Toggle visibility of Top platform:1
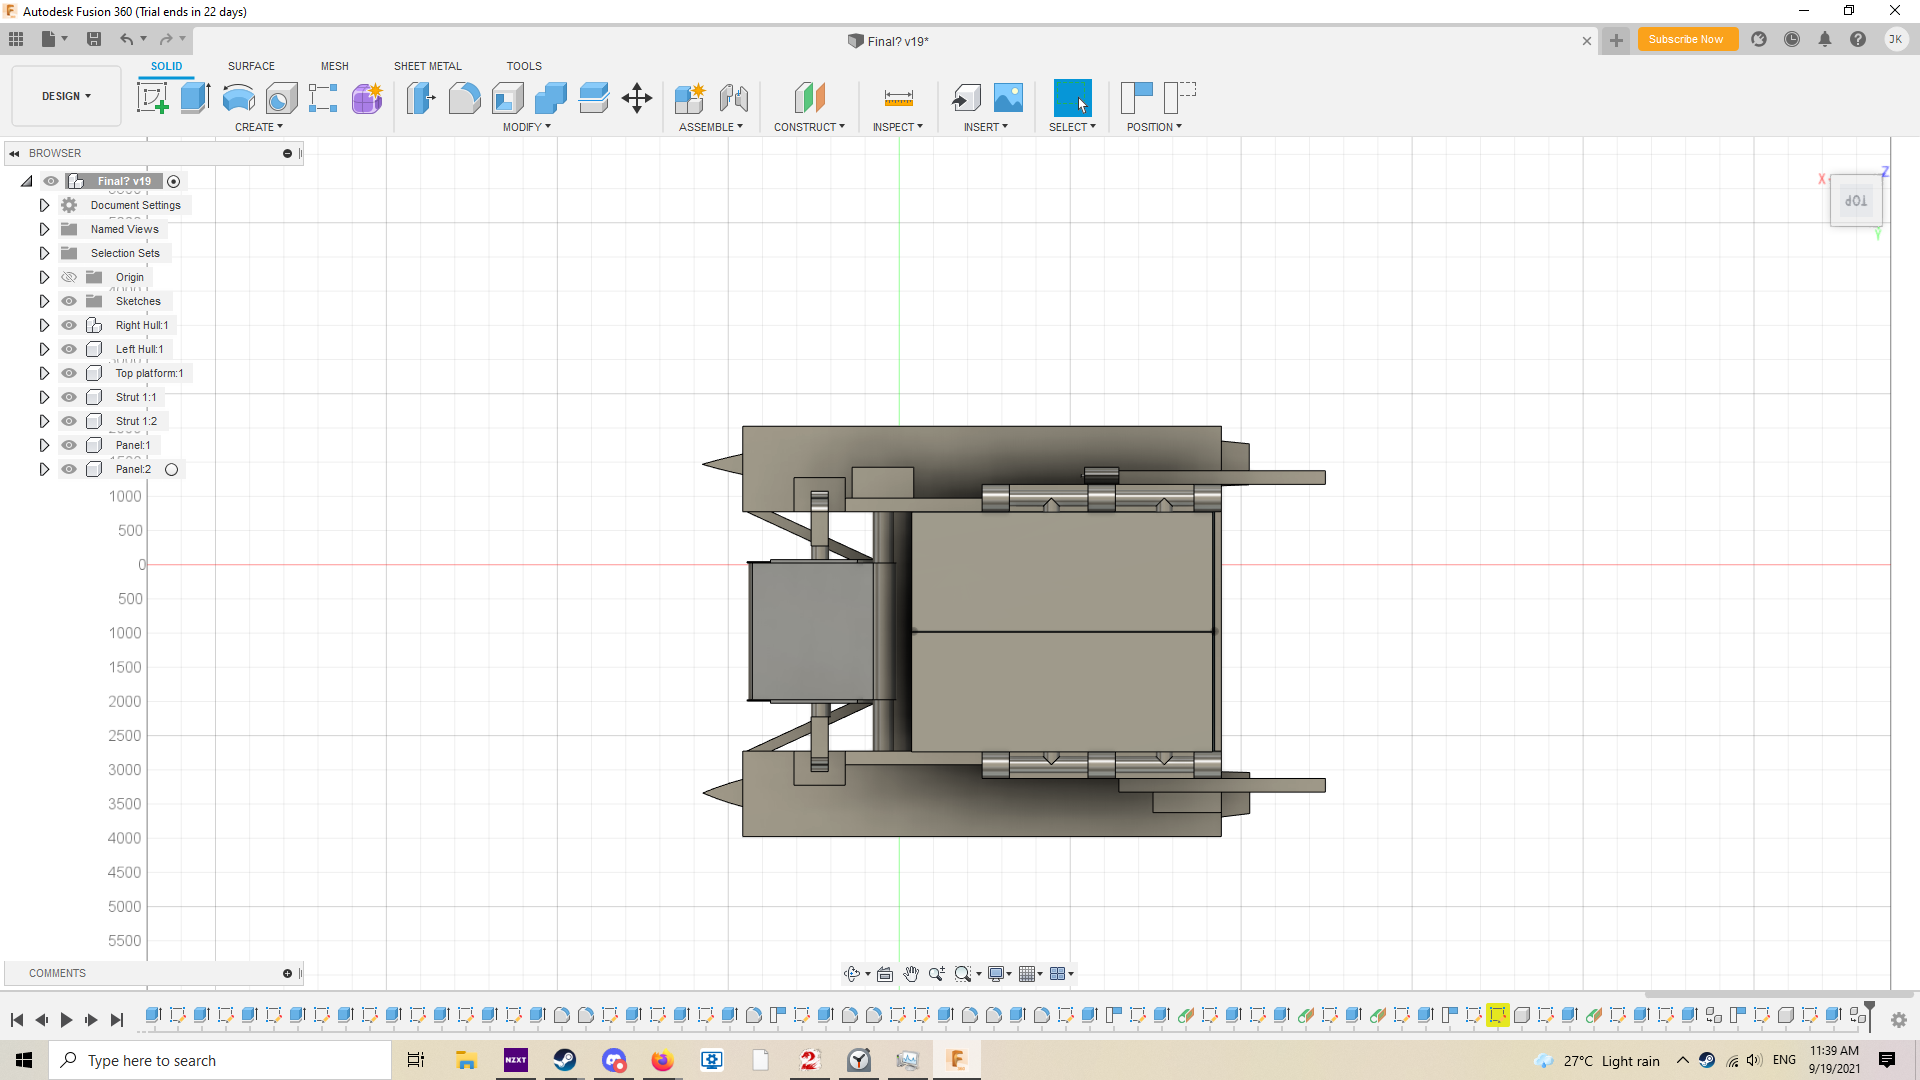 69,373
